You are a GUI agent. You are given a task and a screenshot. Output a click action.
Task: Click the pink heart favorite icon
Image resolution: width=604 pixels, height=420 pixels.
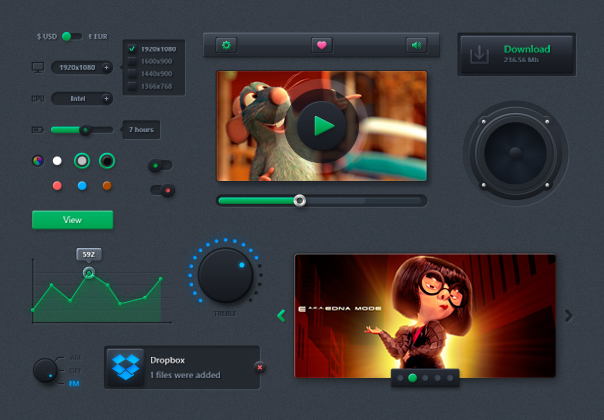point(322,45)
